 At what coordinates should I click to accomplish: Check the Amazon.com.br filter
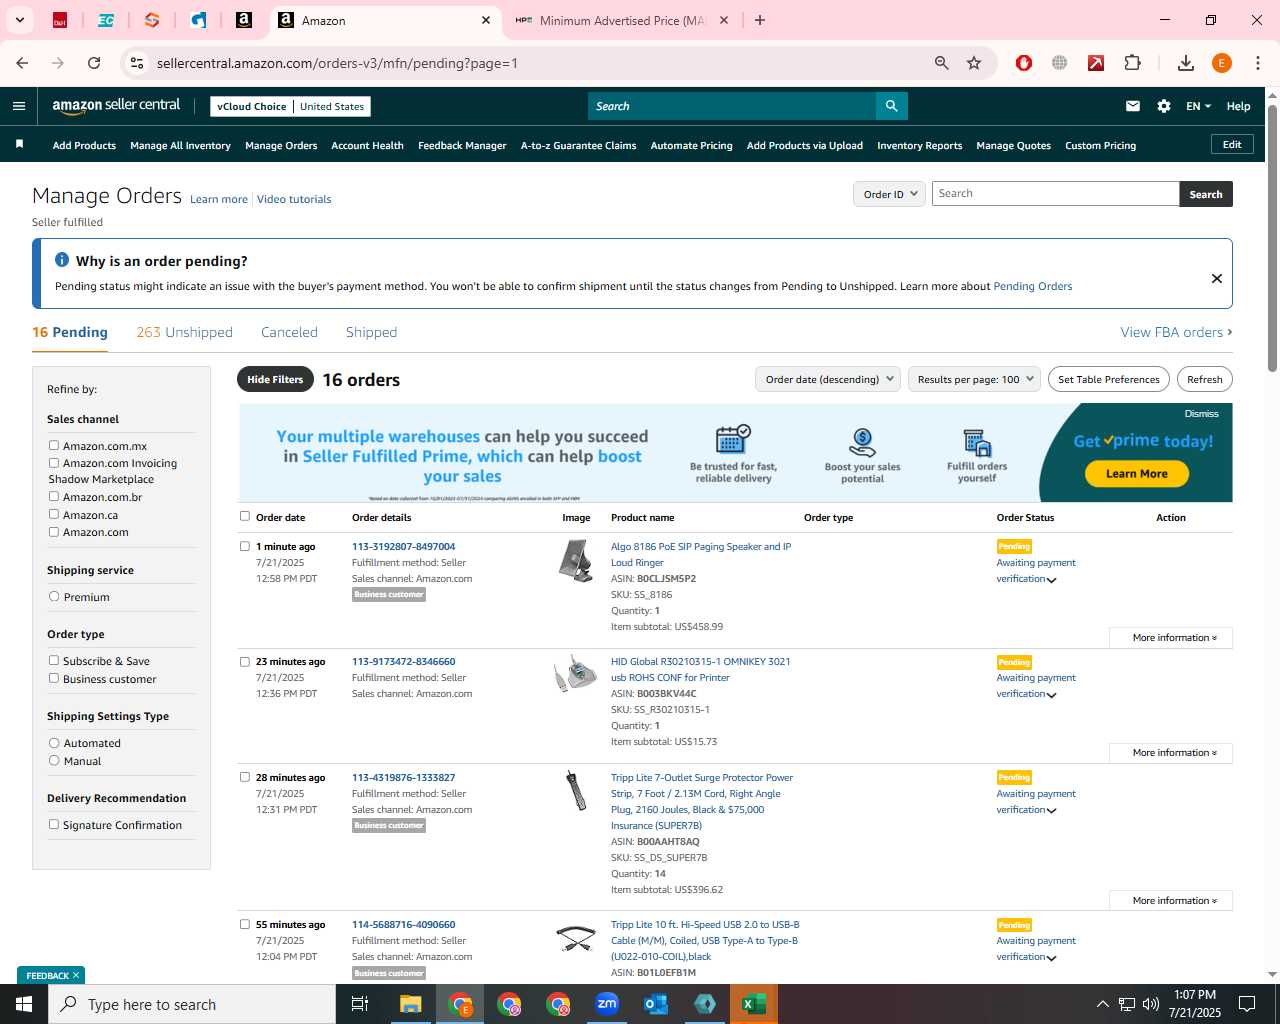54,496
